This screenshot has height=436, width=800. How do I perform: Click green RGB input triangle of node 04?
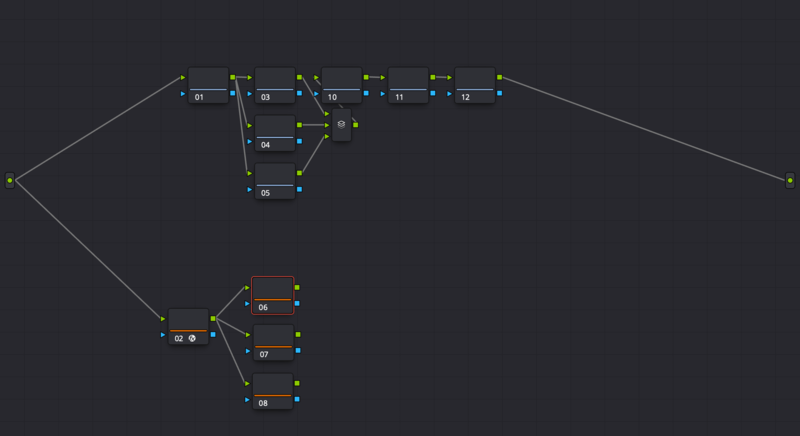click(x=249, y=124)
